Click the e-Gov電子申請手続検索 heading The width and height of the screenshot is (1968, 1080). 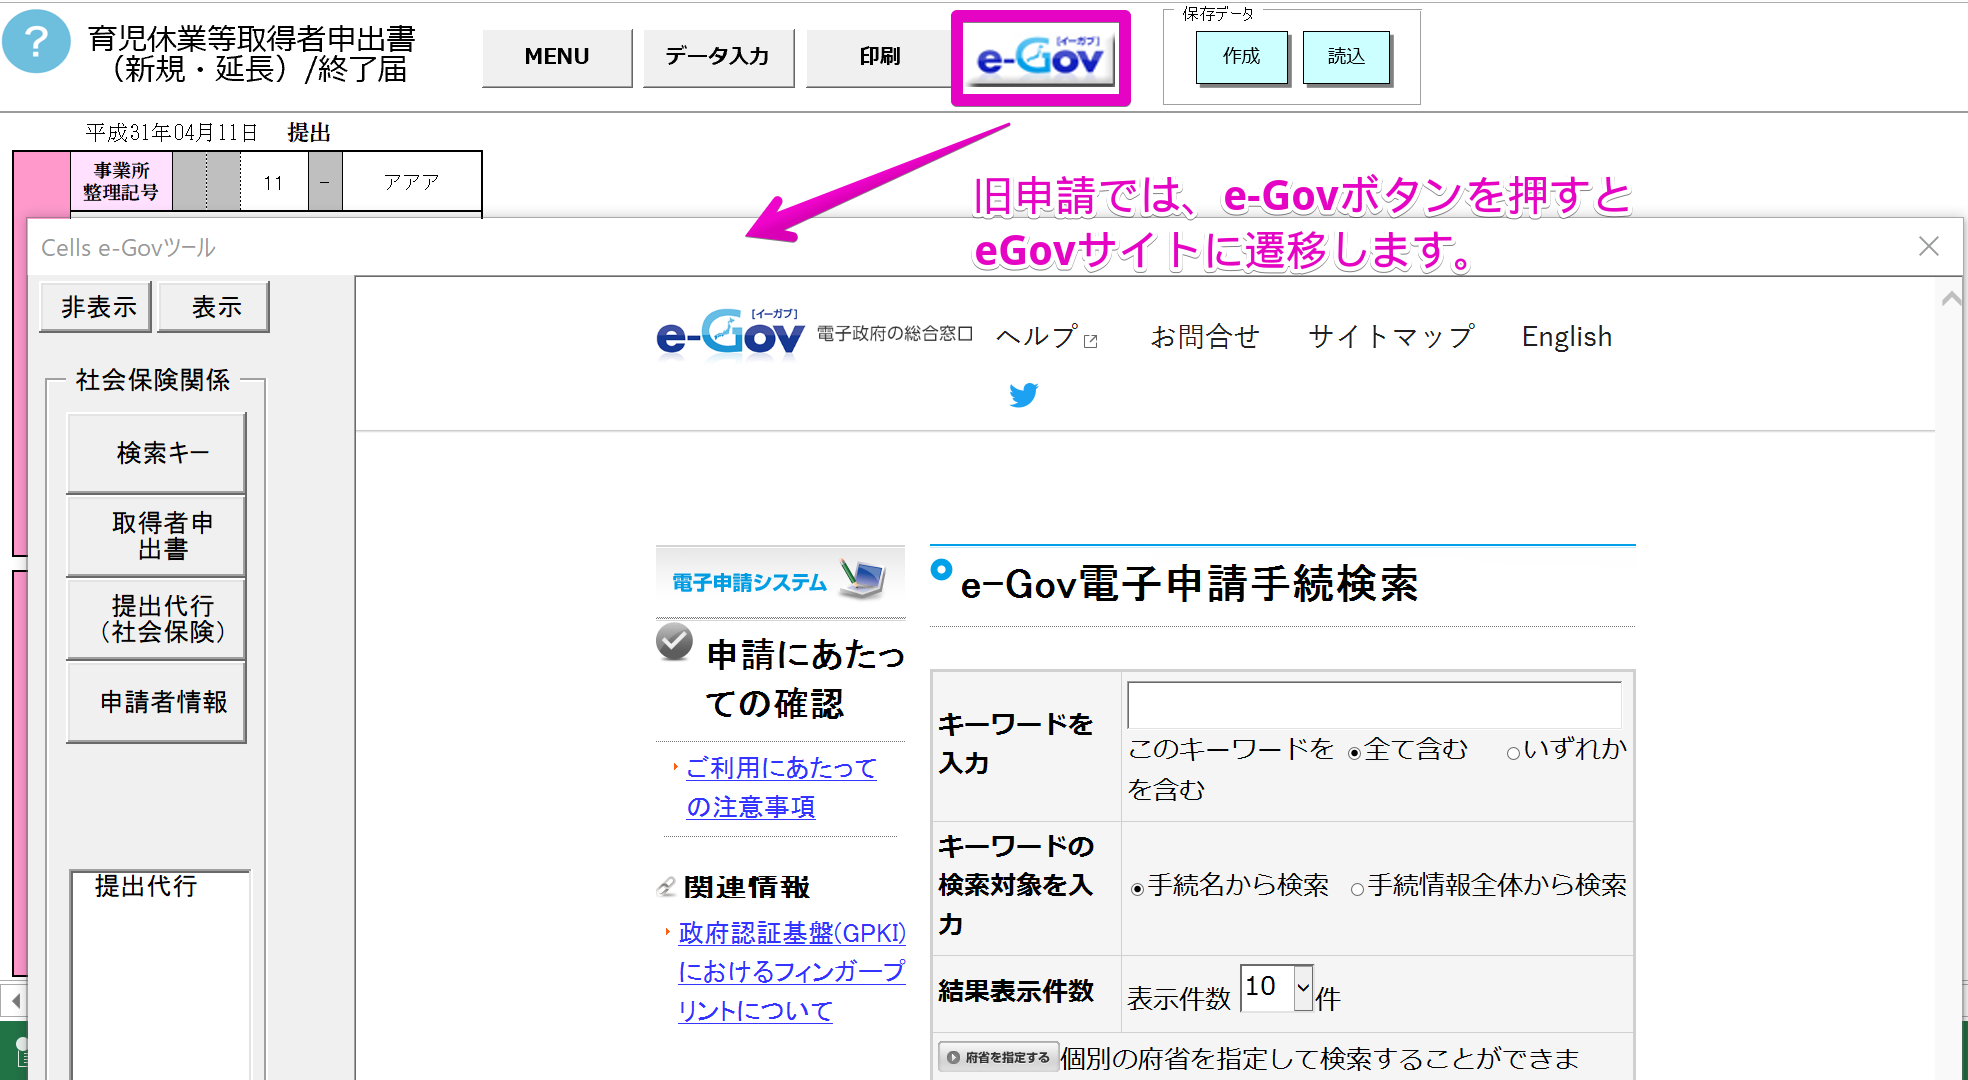point(1188,584)
